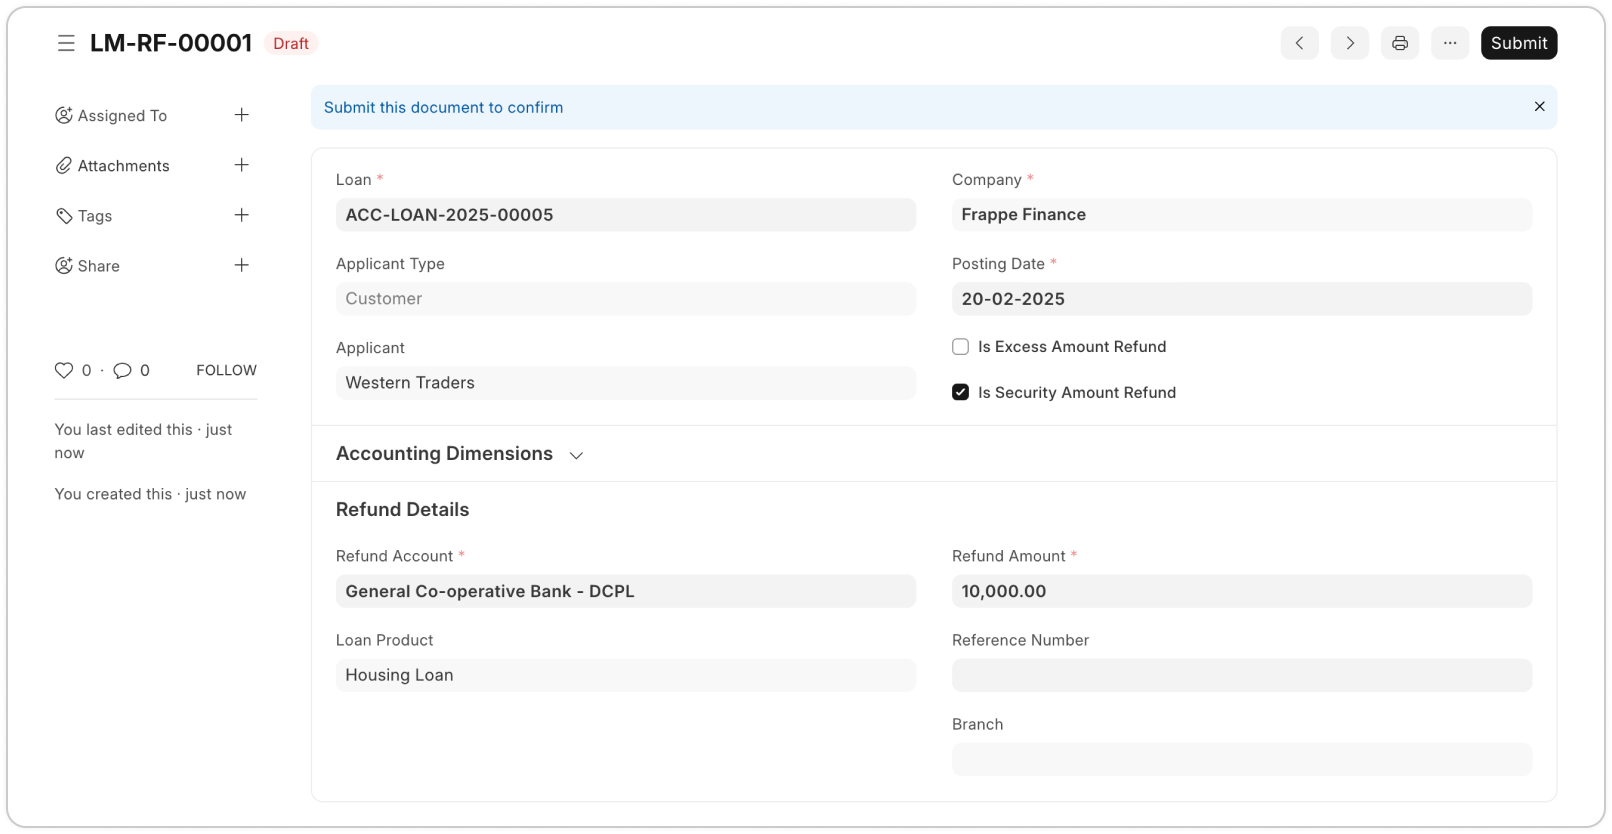Click the Reference Number input field

point(1241,675)
